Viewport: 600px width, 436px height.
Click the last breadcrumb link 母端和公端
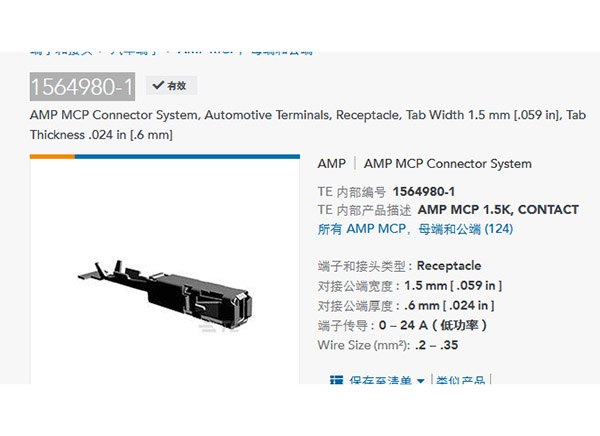point(282,53)
